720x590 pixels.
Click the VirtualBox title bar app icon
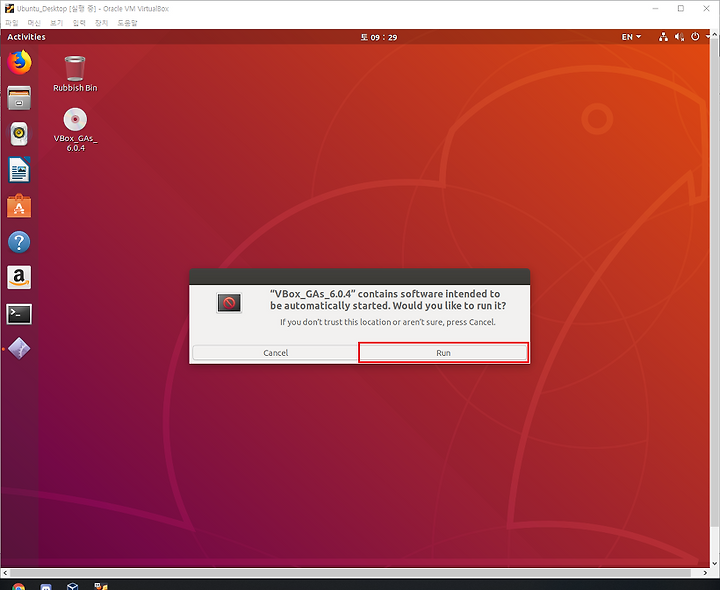tap(9, 8)
